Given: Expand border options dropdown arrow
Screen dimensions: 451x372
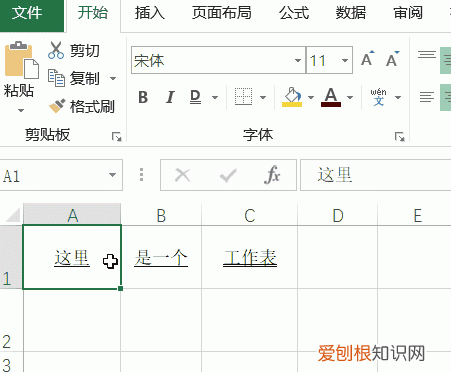Looking at the screenshot, I should 263,97.
